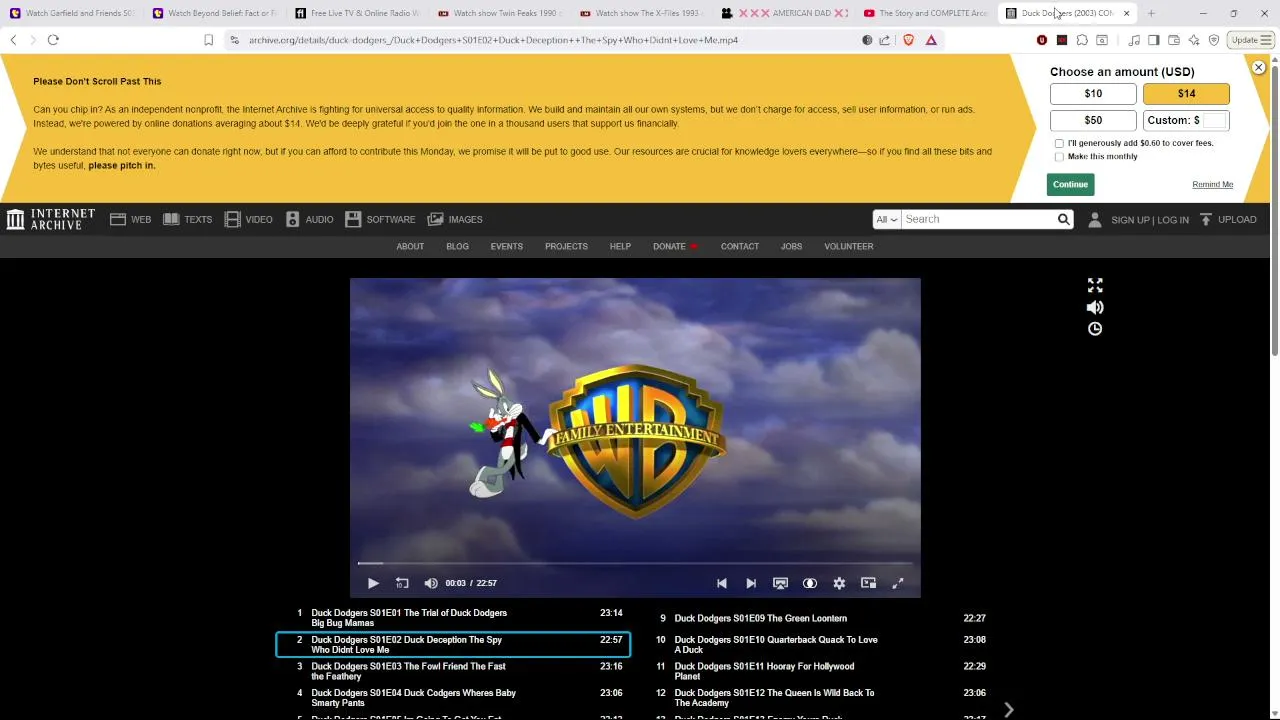The height and width of the screenshot is (720, 1280).
Task: Play S01E01 The Trial of Duck Dodgers
Action: 453,618
